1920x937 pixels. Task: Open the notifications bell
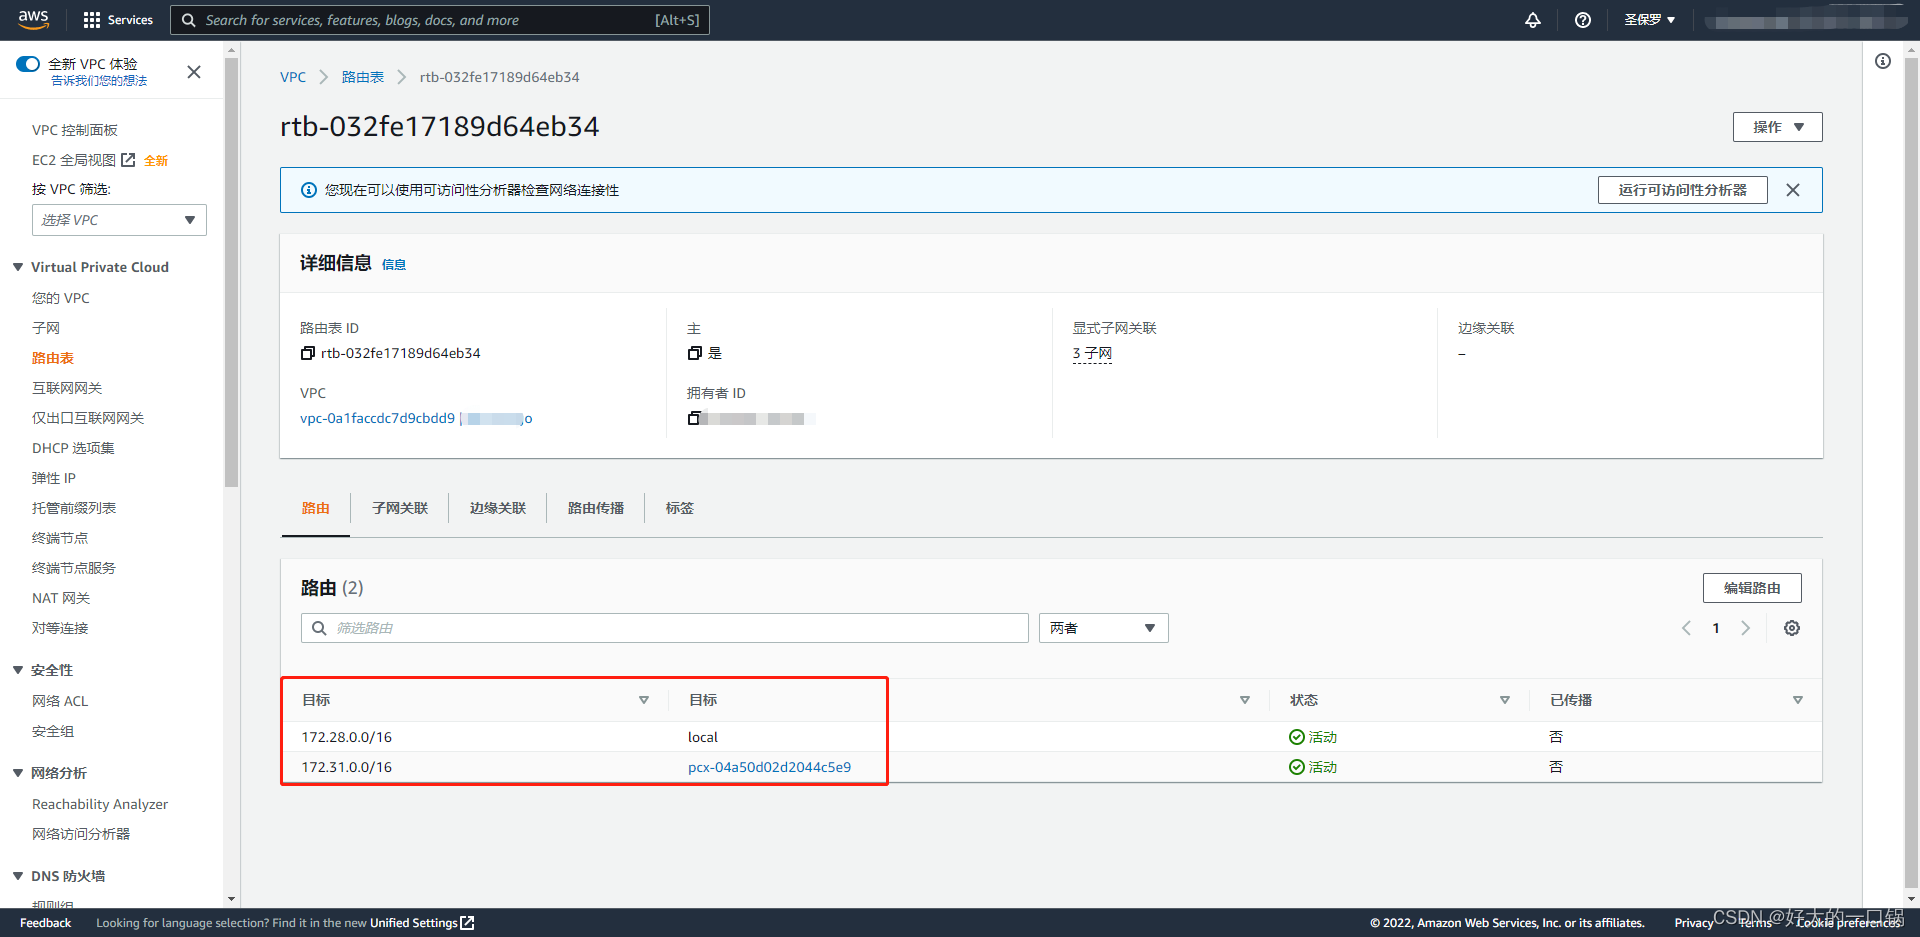click(1532, 20)
